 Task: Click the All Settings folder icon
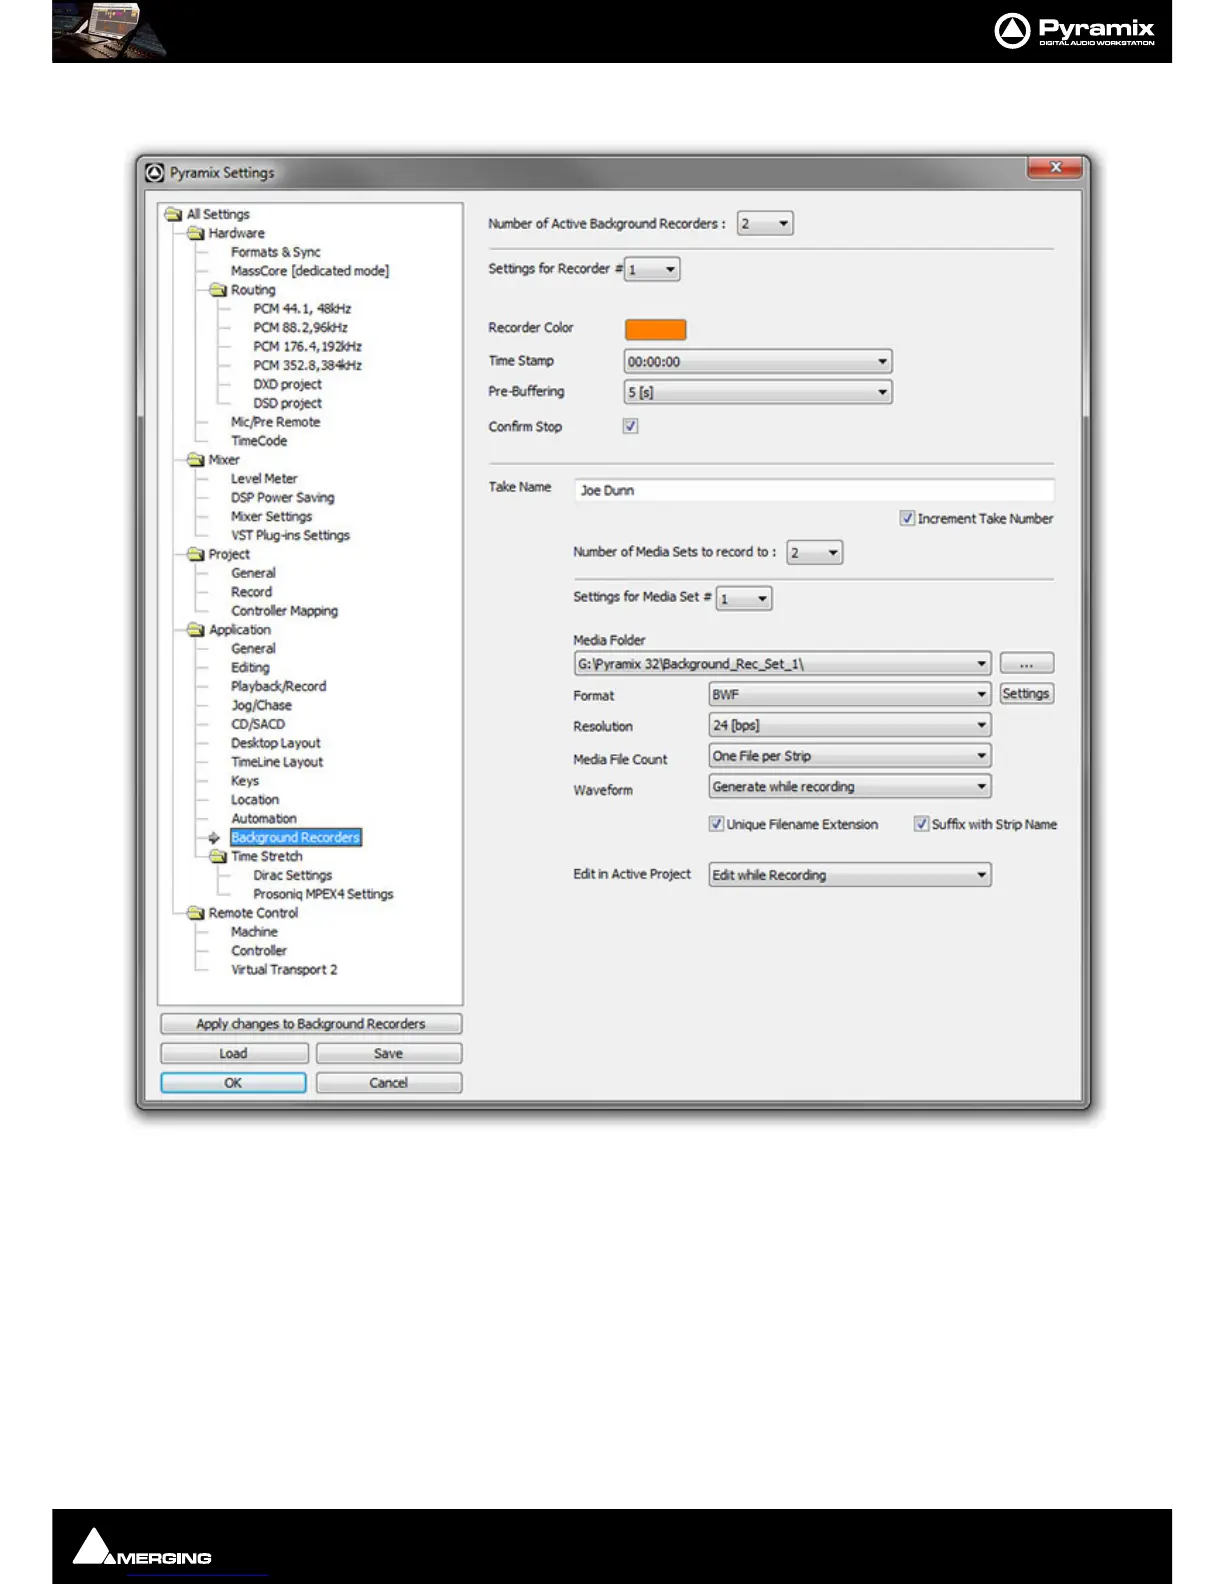click(174, 214)
